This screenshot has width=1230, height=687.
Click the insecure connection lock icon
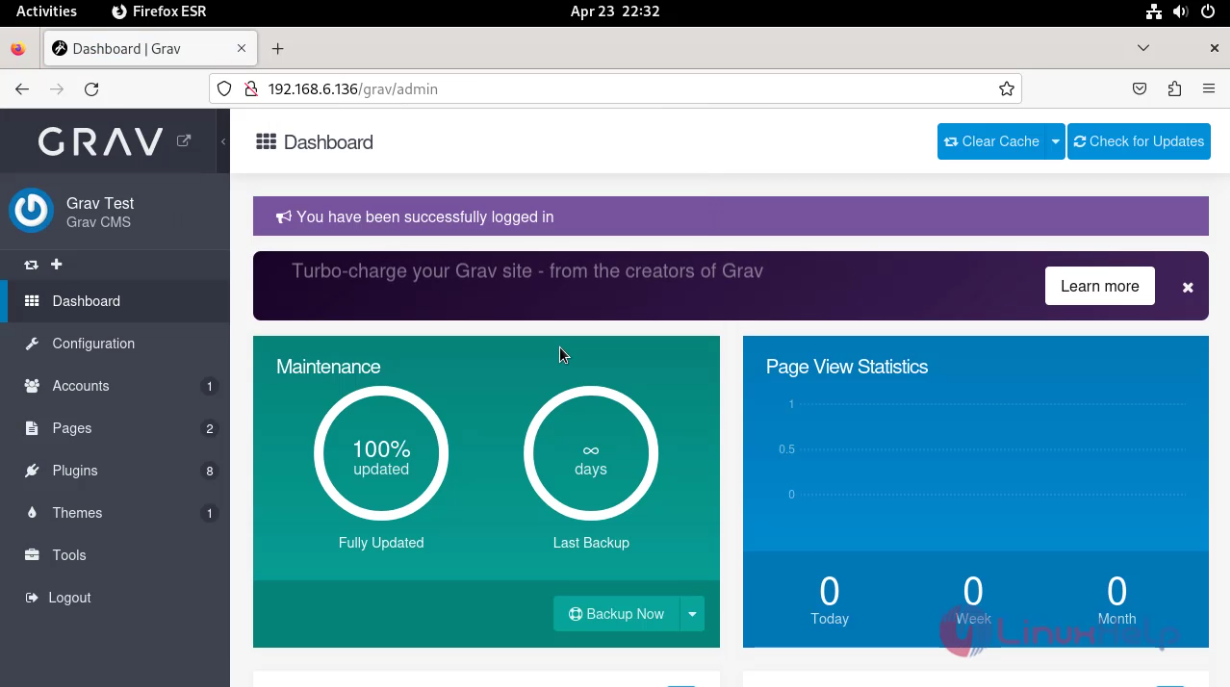click(x=250, y=89)
